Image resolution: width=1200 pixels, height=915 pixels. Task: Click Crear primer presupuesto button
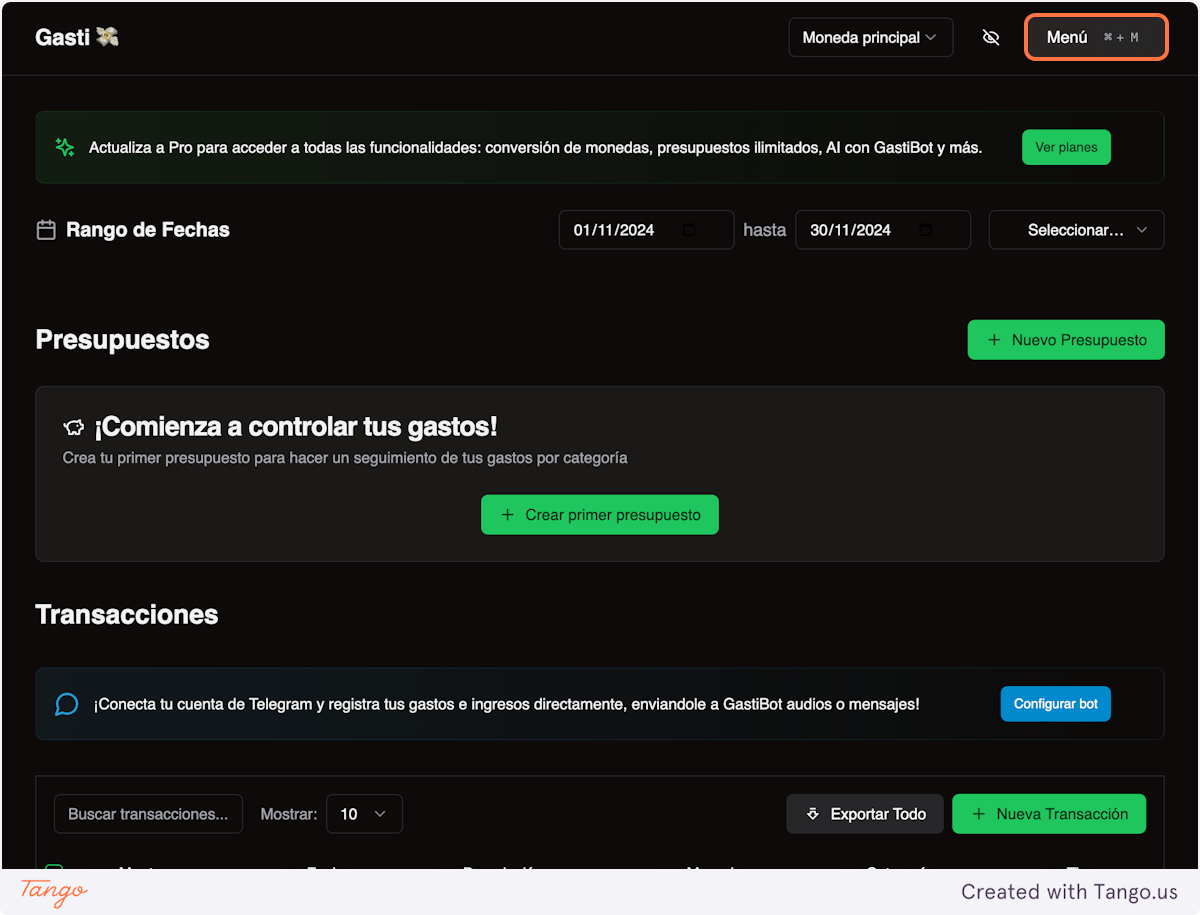coord(600,515)
